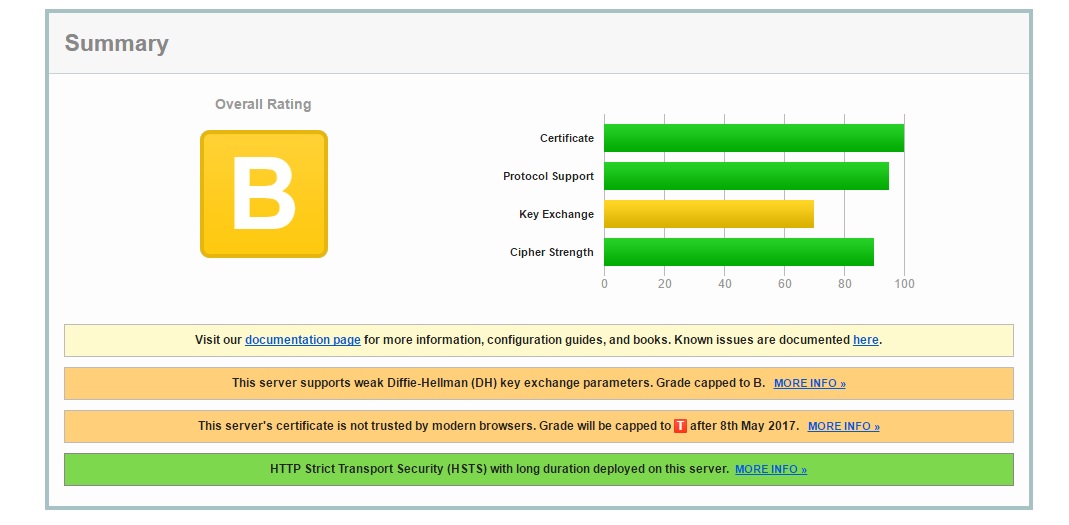Screen dimensions: 1069x525
Task: Open MORE INFO for HSTS notice
Action: tap(770, 469)
